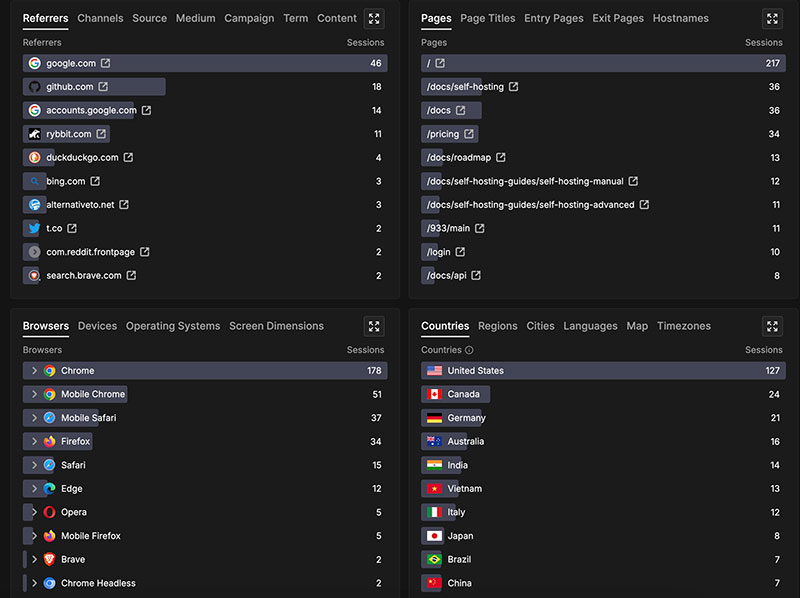Viewport: 800px width, 598px height.
Task: Switch to the Devices tab
Action: point(97,326)
